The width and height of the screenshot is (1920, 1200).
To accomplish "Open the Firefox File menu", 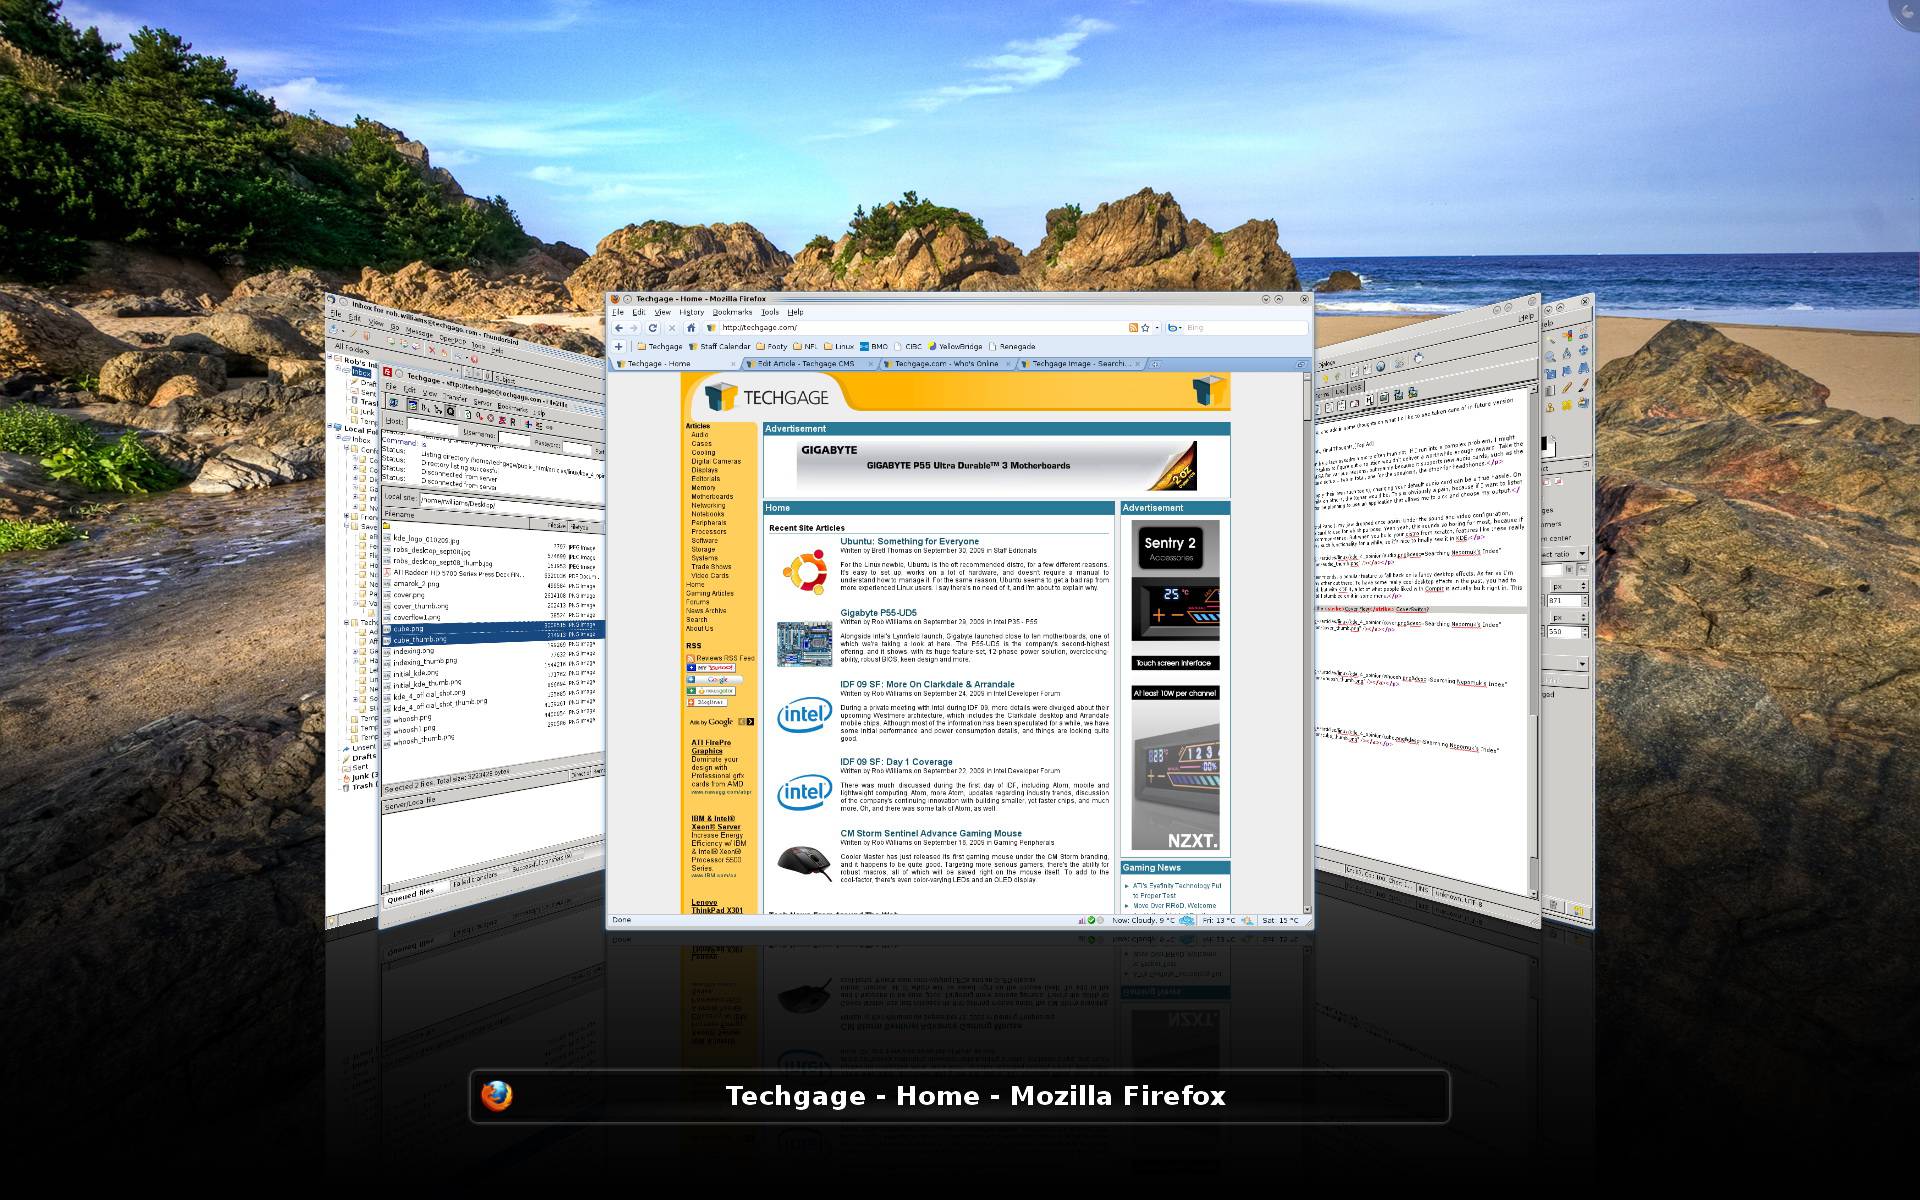I will tap(617, 312).
